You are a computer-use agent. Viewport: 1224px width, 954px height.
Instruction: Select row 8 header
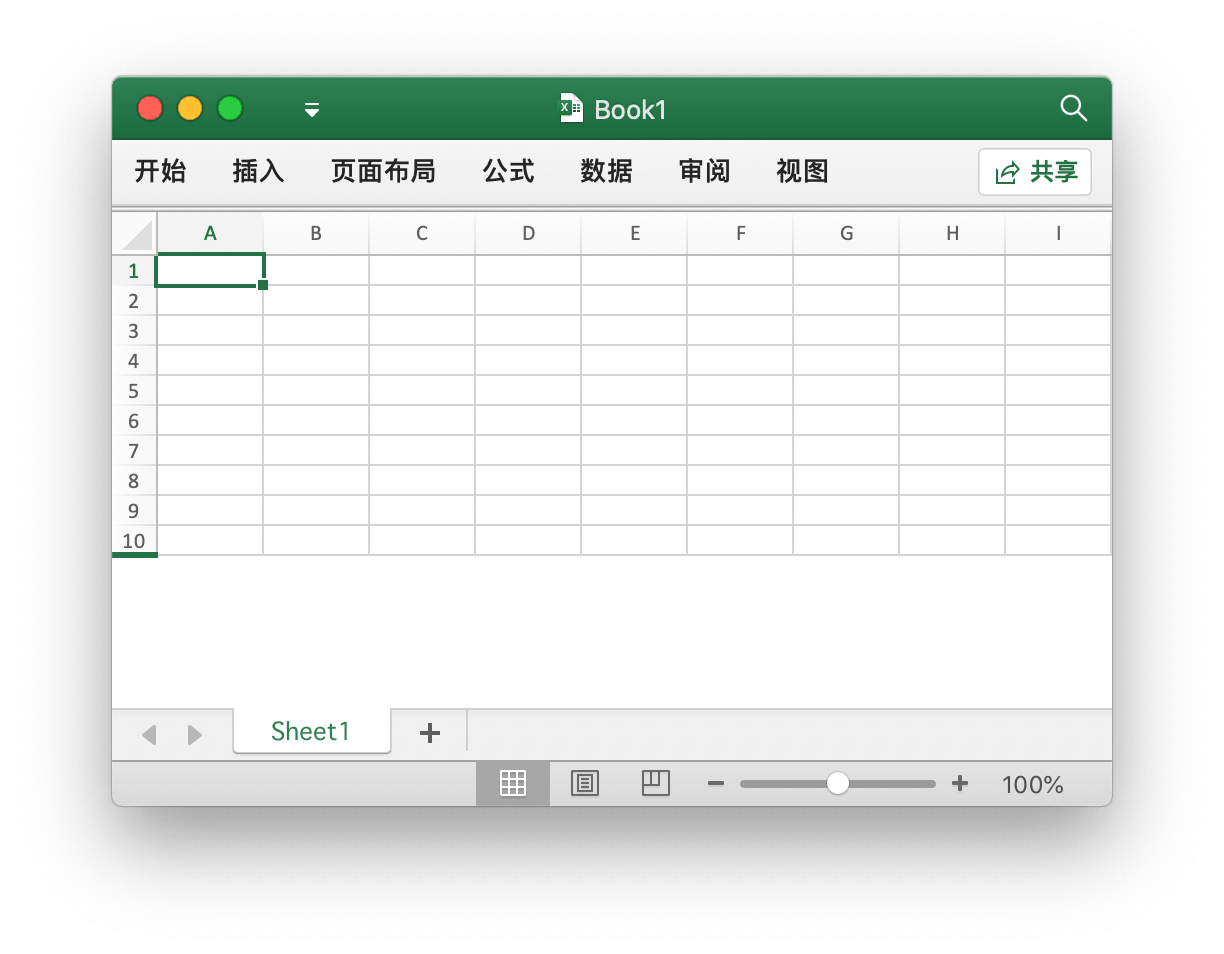(134, 480)
